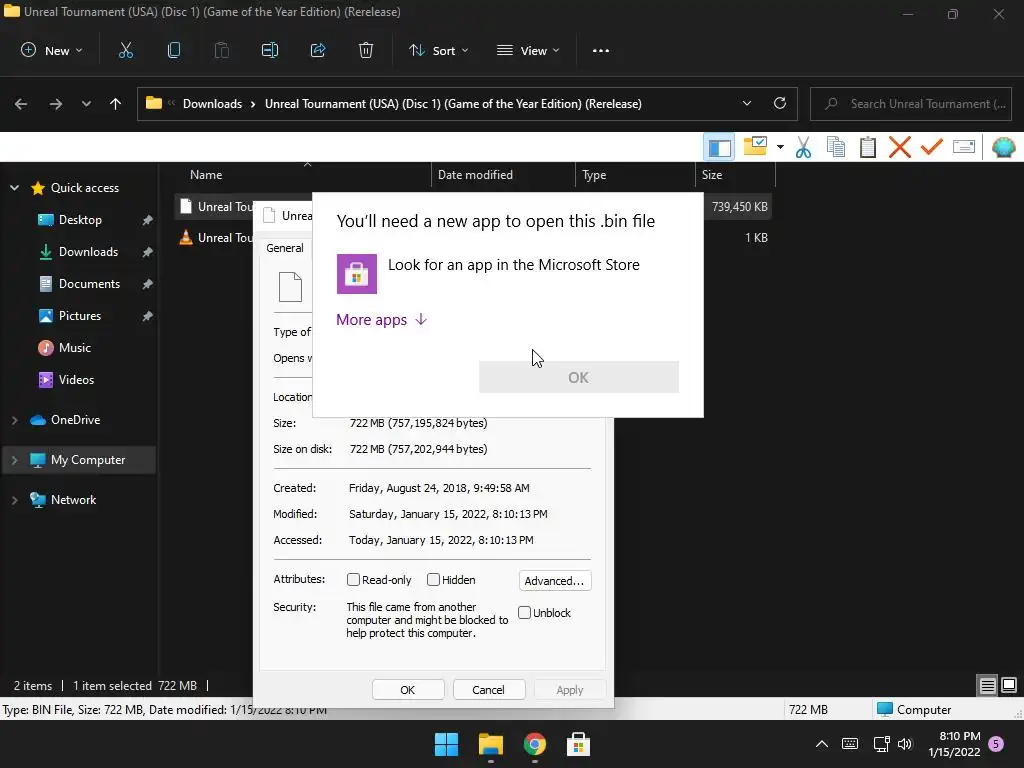This screenshot has height=768, width=1024.
Task: Open Music in Quick access
Action: [74, 348]
